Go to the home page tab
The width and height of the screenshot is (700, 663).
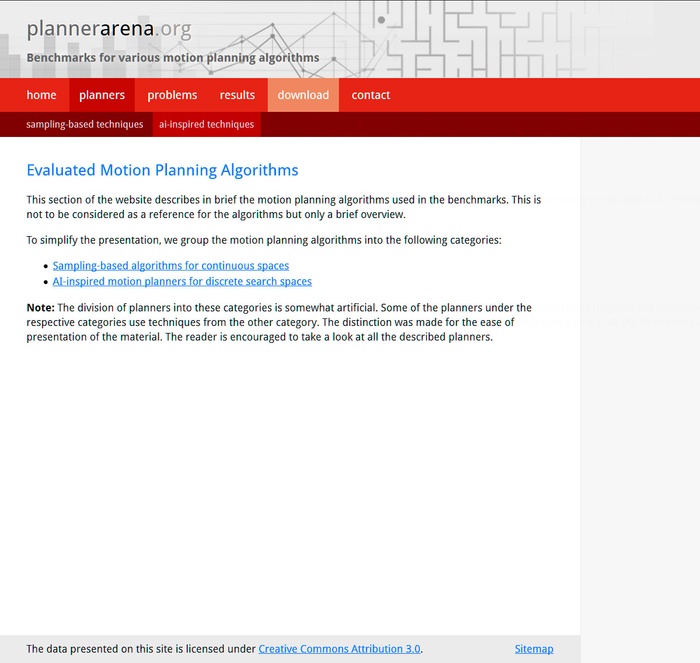[x=41, y=95]
